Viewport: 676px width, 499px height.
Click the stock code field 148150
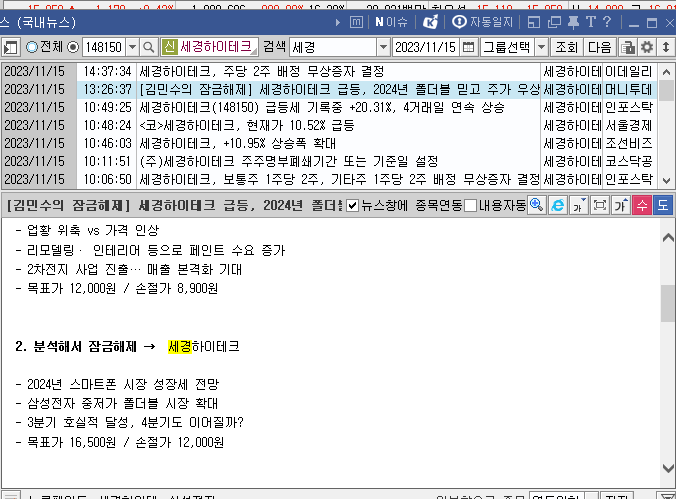click(104, 47)
